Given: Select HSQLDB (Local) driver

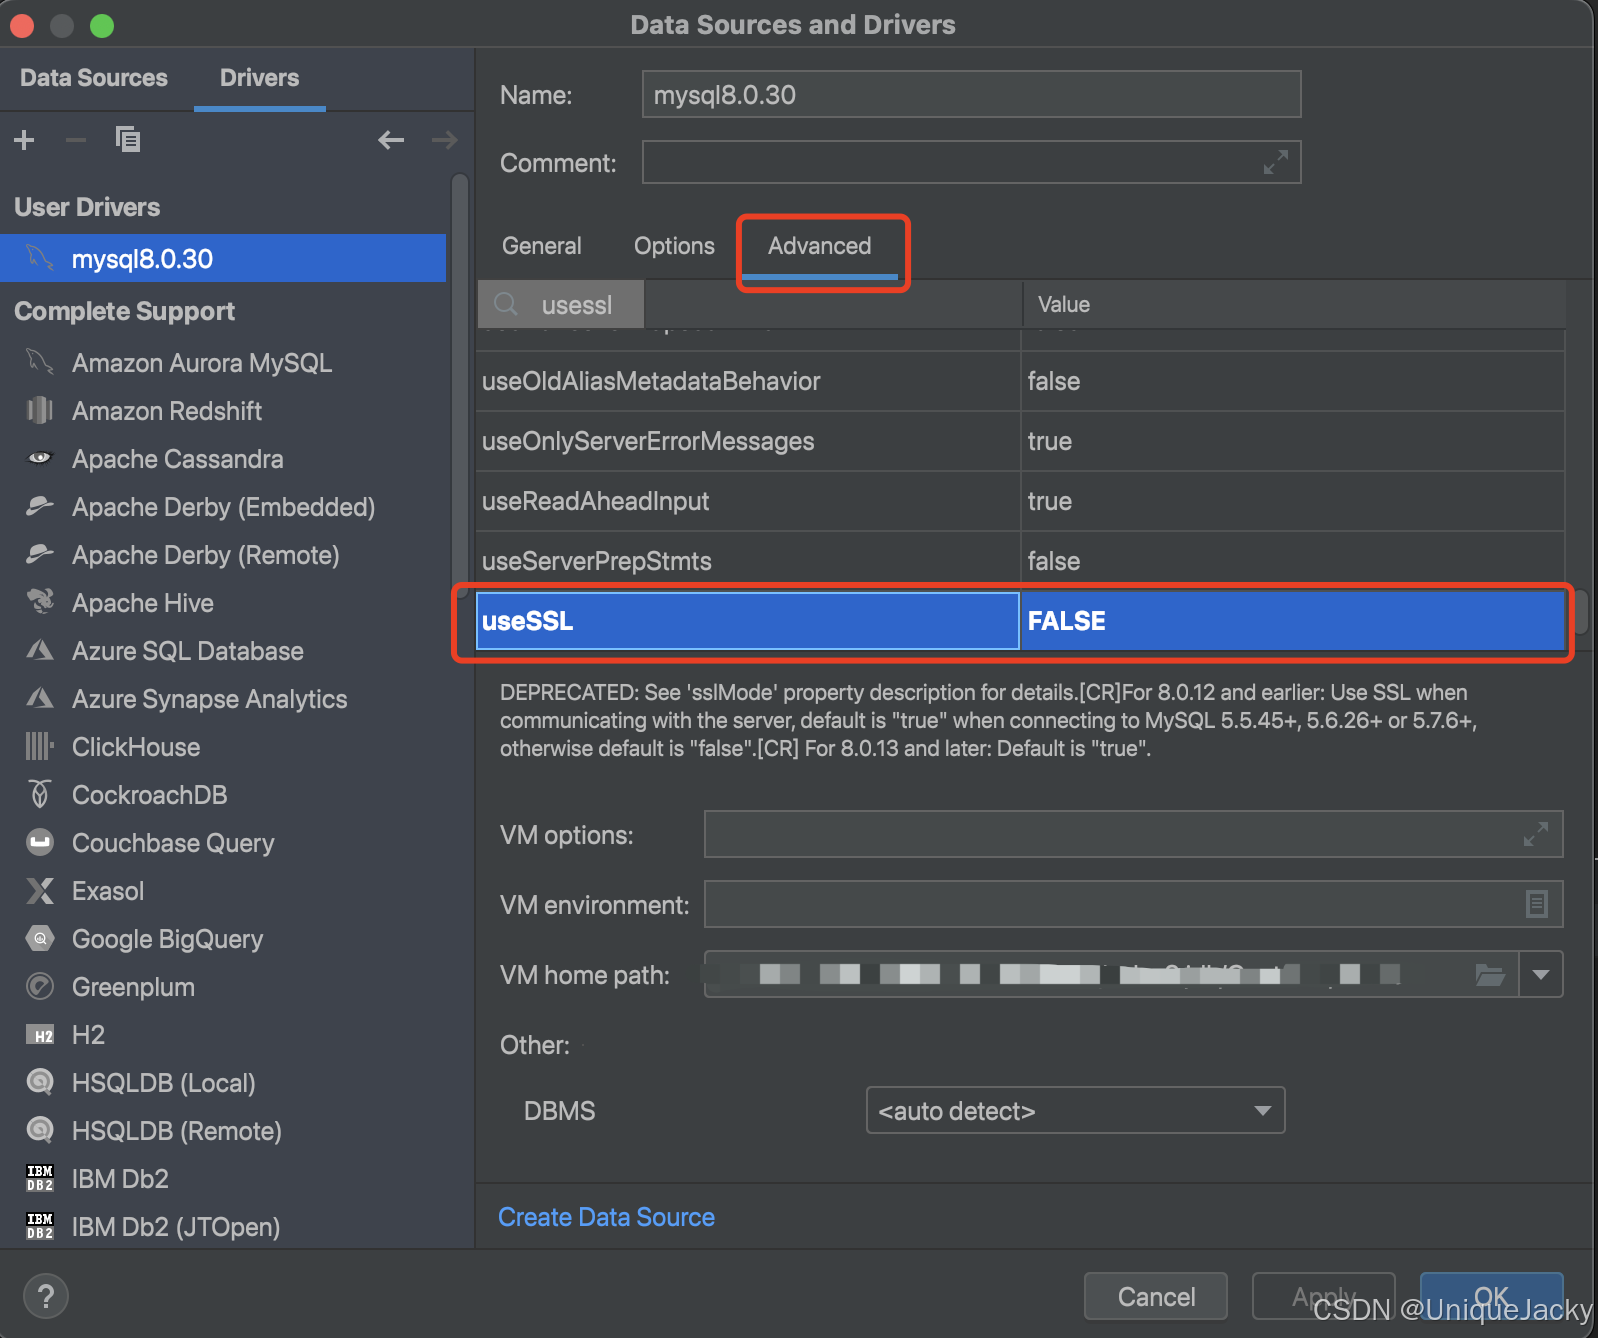Looking at the screenshot, I should point(223,1083).
